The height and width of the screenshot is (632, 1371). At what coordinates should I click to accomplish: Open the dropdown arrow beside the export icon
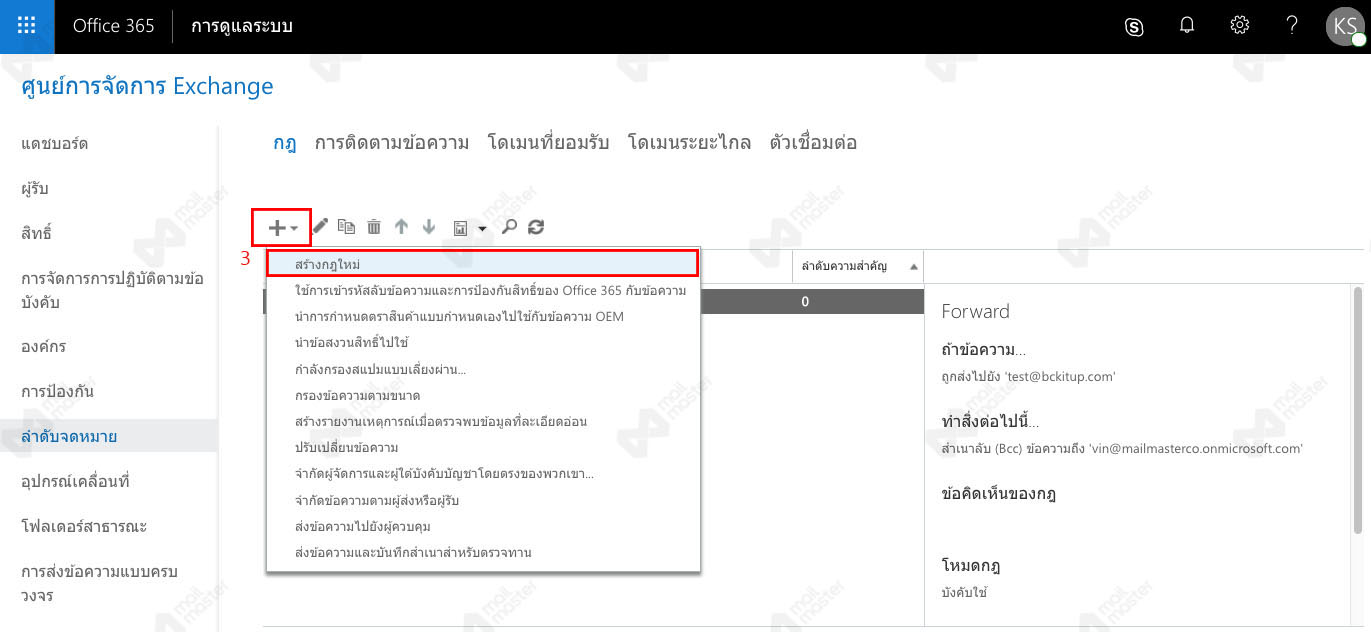482,229
